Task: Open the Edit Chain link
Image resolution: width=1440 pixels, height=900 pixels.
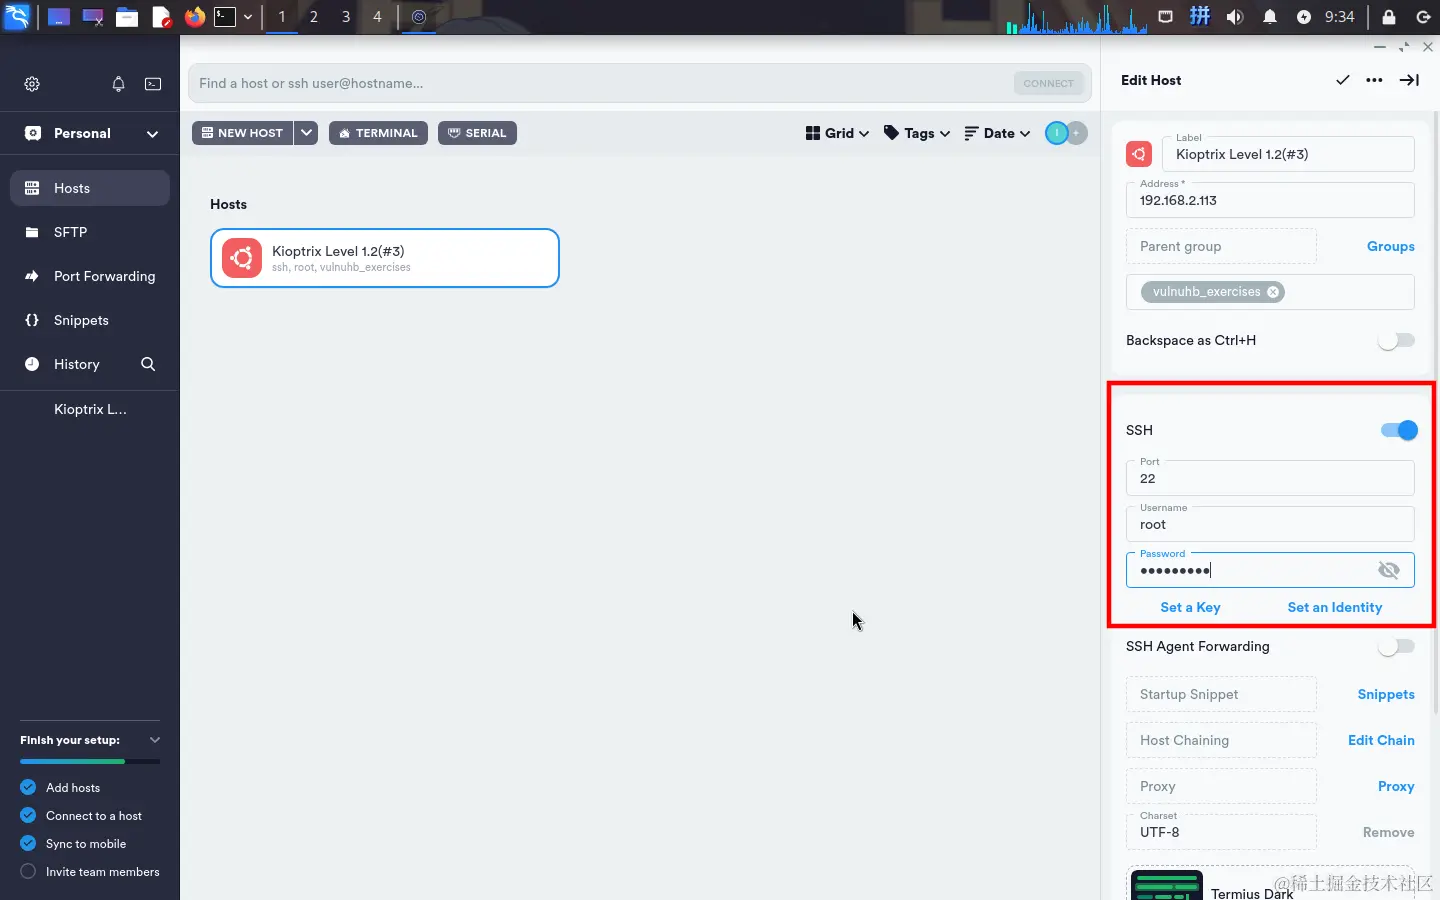Action: click(x=1381, y=740)
